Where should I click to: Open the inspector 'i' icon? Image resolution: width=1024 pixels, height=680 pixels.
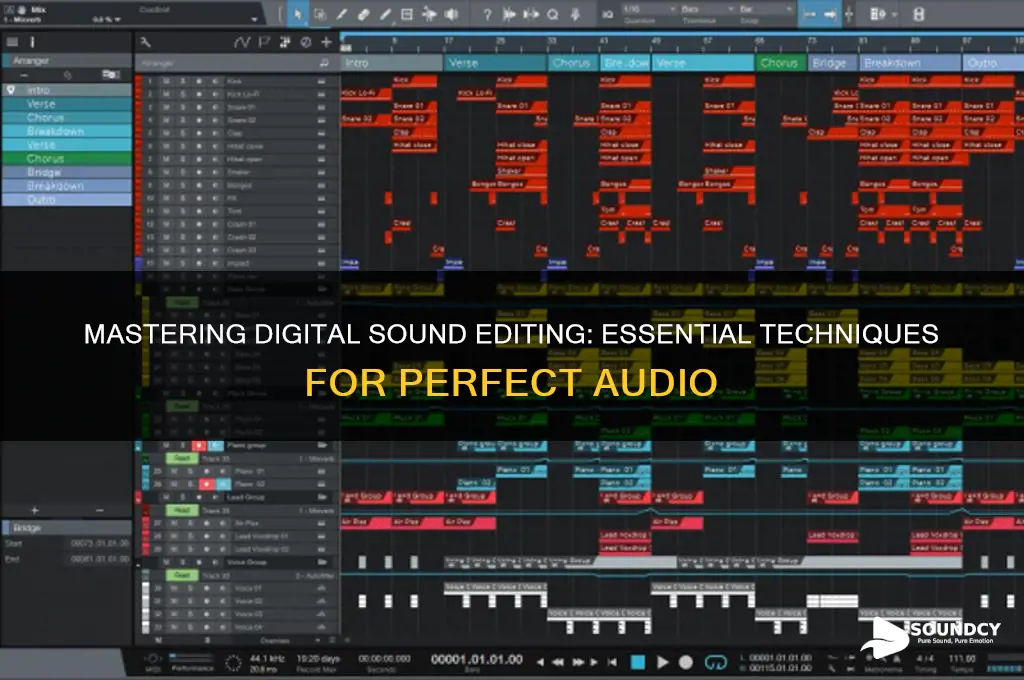click(31, 42)
